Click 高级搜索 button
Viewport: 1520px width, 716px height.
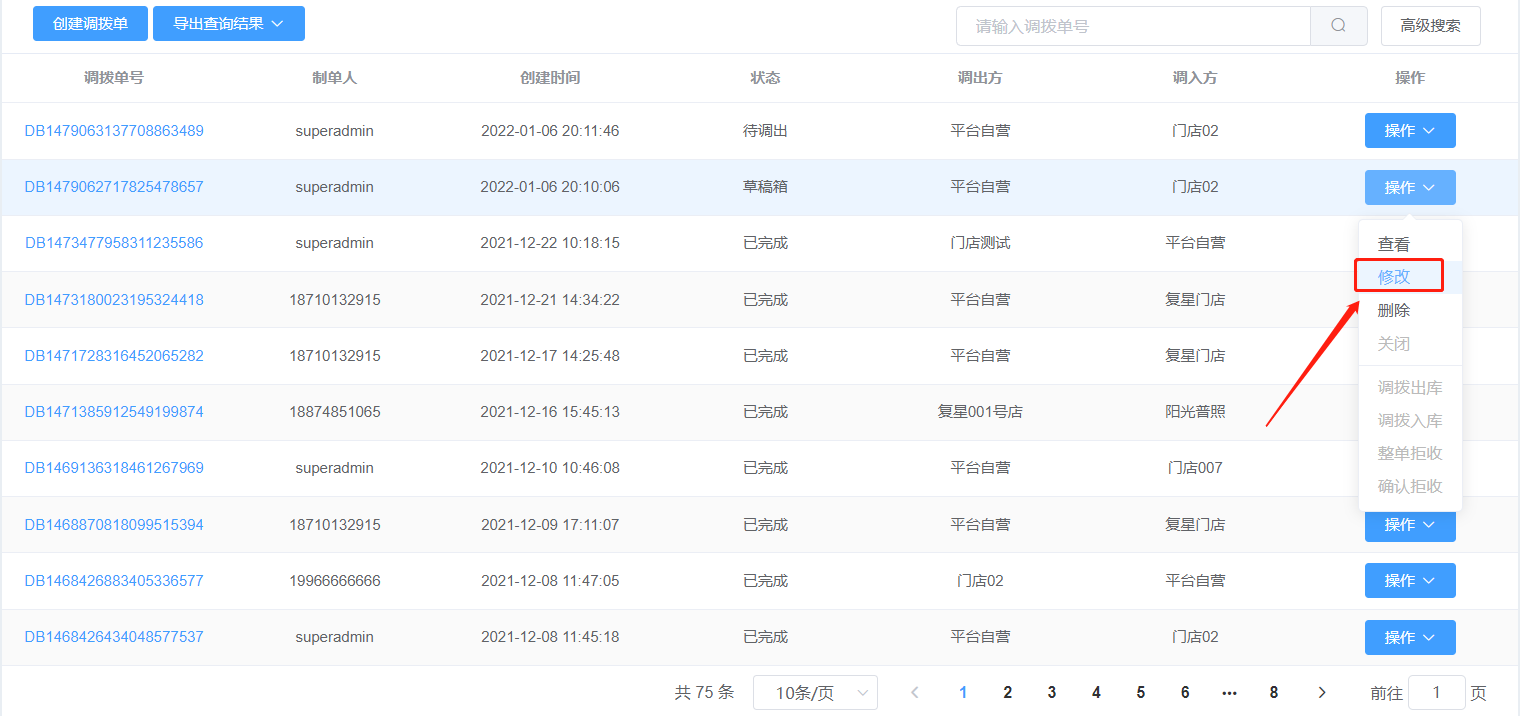pos(1430,26)
